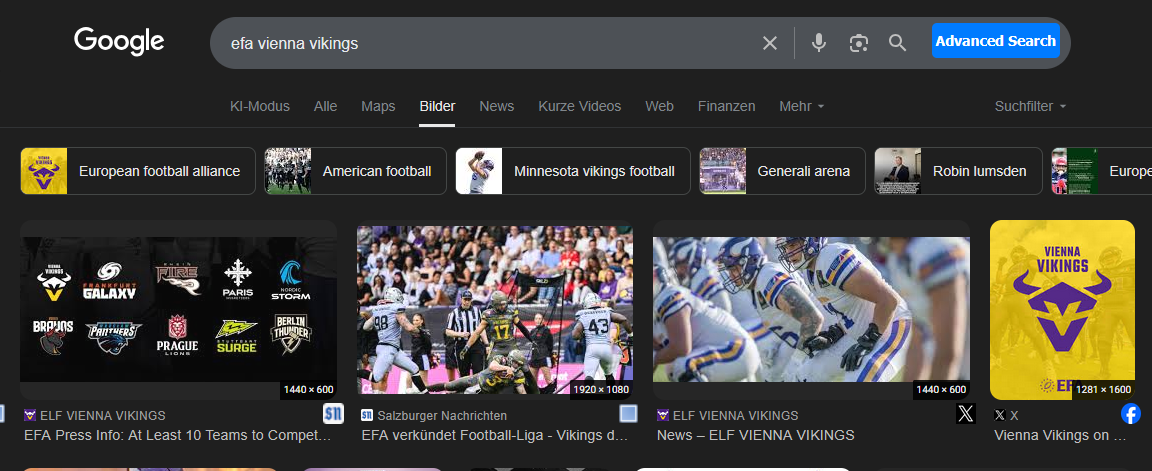This screenshot has height=471, width=1152.
Task: Open the referee game photo result
Action: coord(495,309)
